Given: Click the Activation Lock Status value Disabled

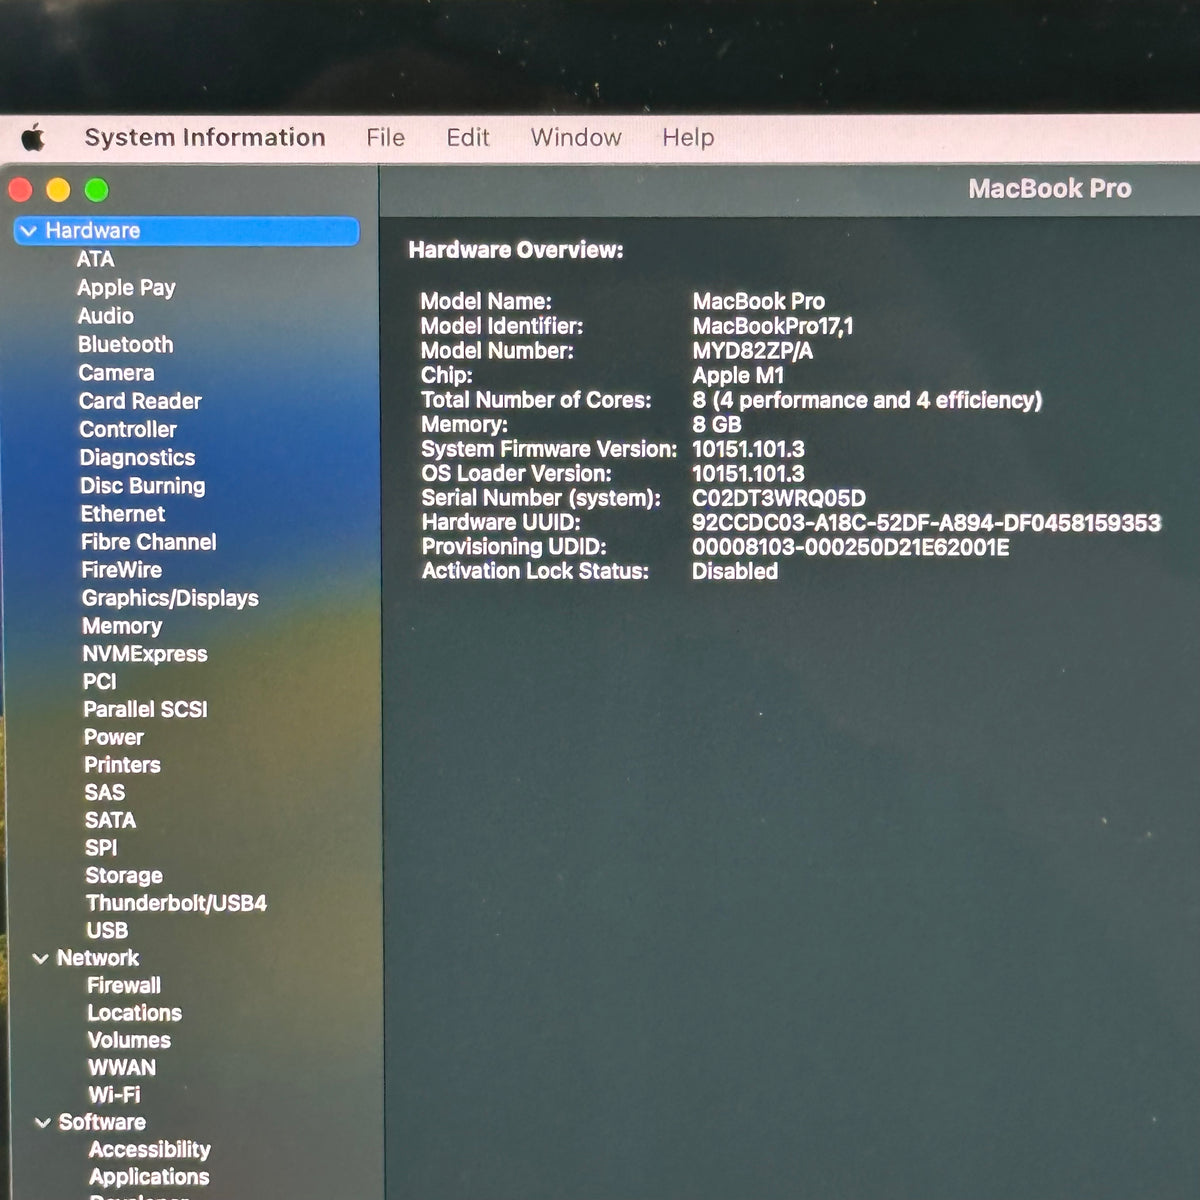Looking at the screenshot, I should [735, 571].
